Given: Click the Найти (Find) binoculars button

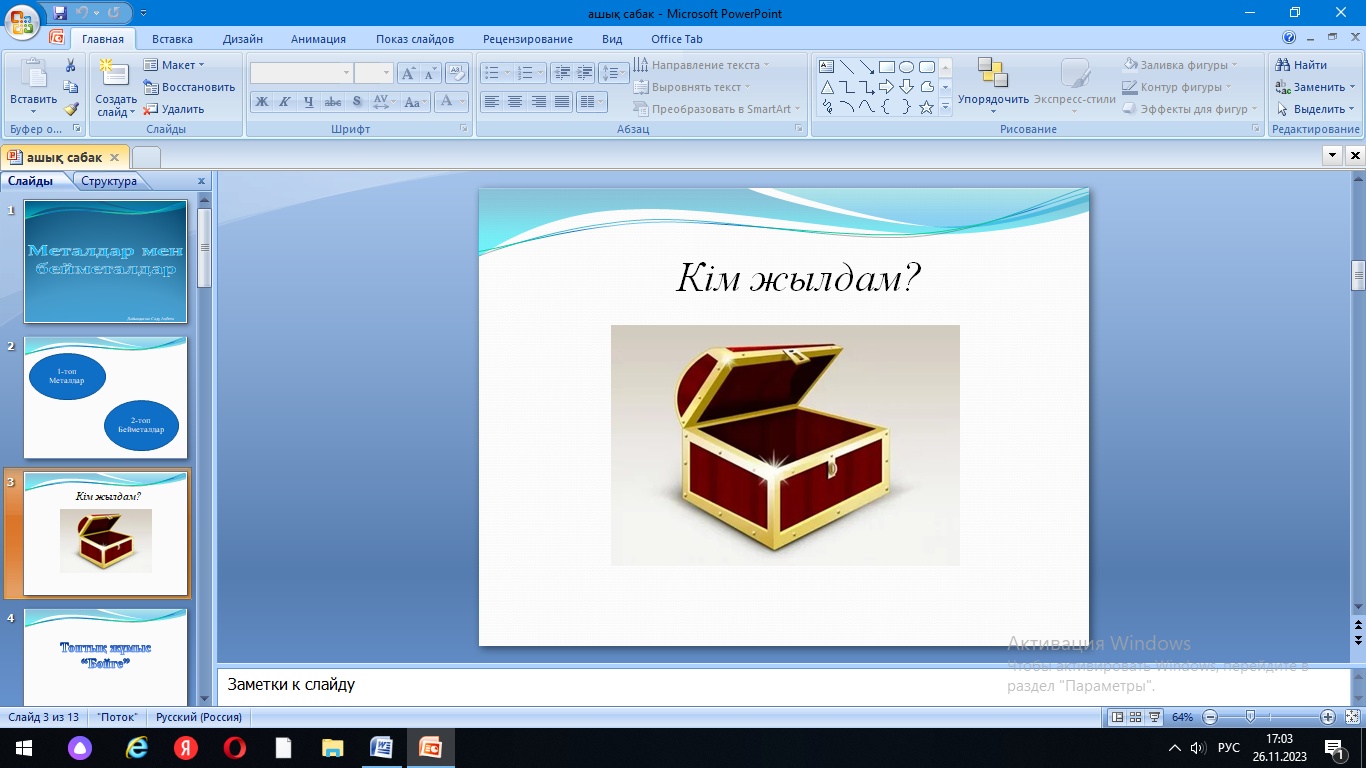Looking at the screenshot, I should [x=1302, y=65].
